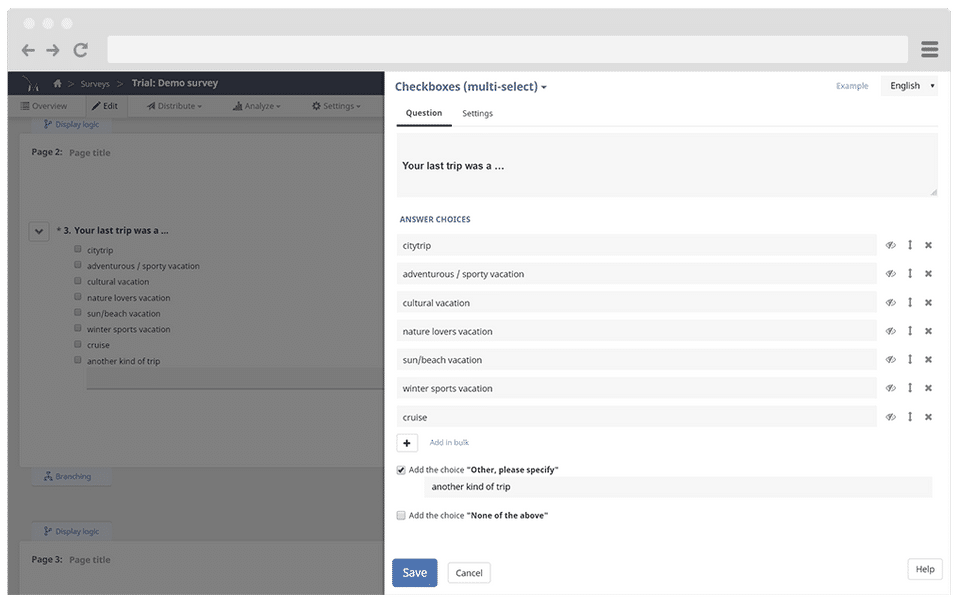This screenshot has width=960, height=607.
Task: Delete the citytrip answer choice
Action: (928, 245)
